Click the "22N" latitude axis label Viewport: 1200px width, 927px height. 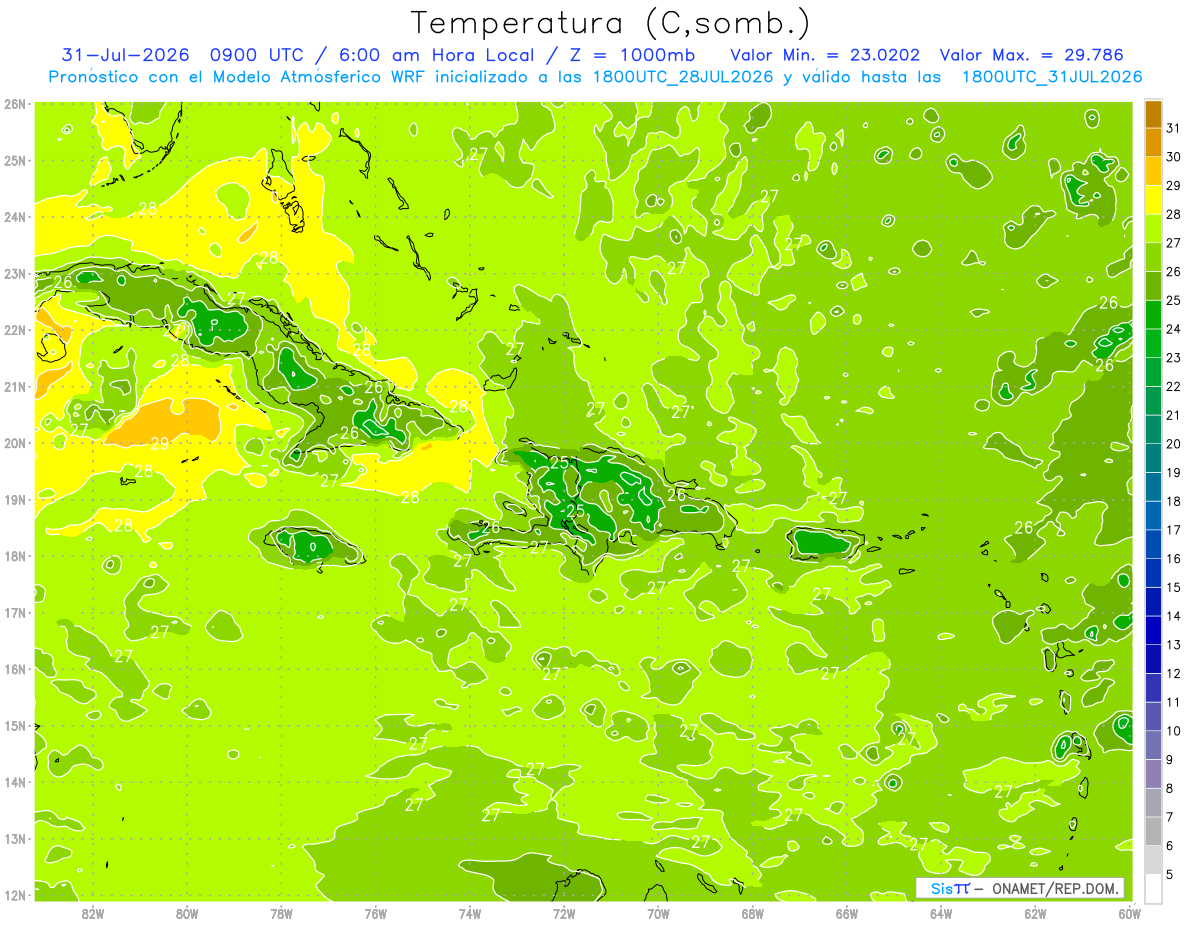[15, 330]
